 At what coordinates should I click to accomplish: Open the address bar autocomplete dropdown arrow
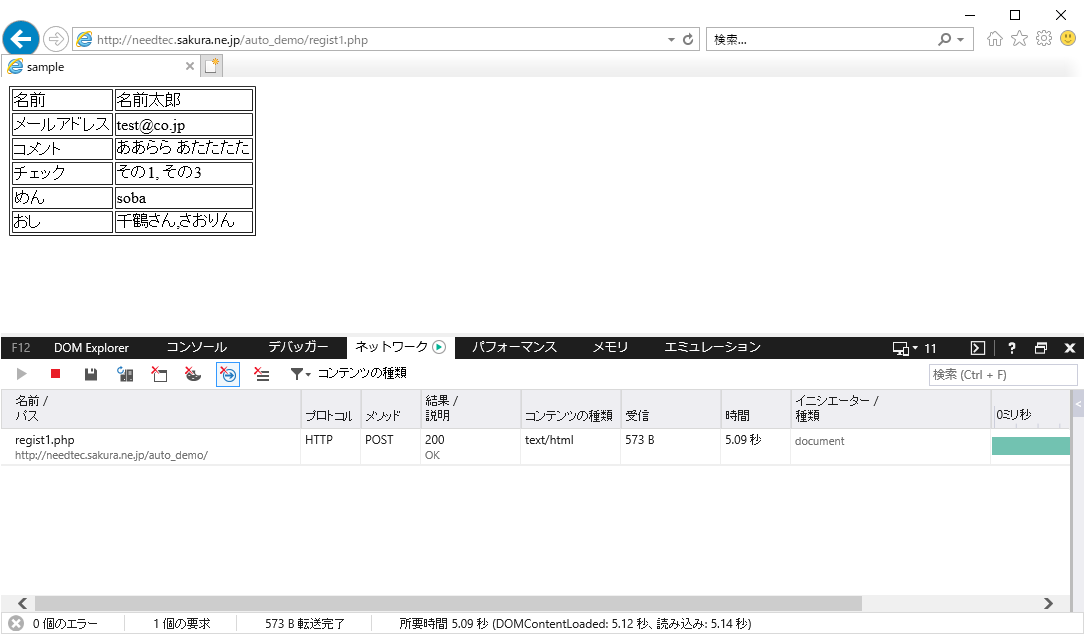coord(671,39)
